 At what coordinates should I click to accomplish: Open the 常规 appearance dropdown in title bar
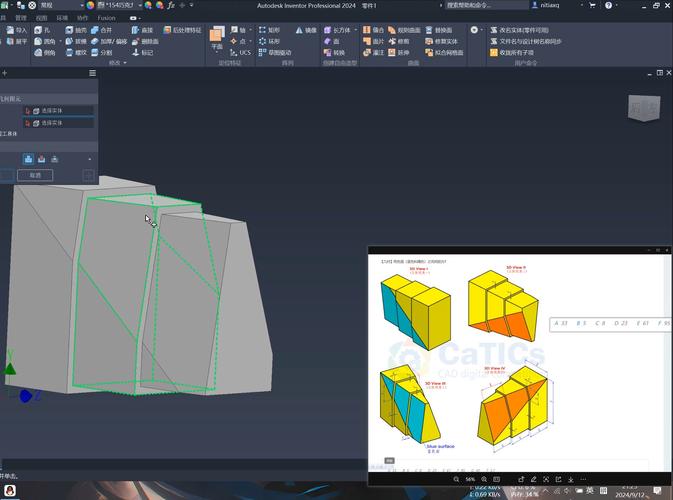(x=58, y=5)
